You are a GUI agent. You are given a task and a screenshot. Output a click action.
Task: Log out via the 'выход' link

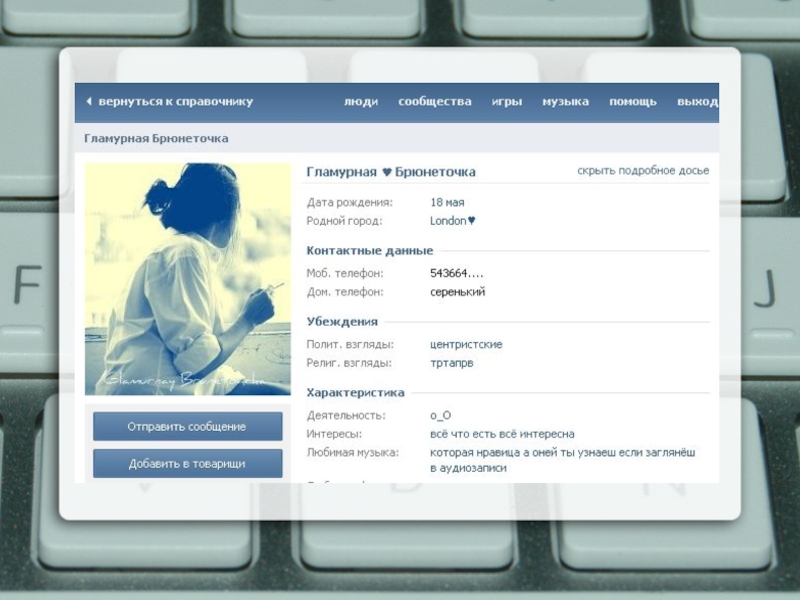click(696, 102)
